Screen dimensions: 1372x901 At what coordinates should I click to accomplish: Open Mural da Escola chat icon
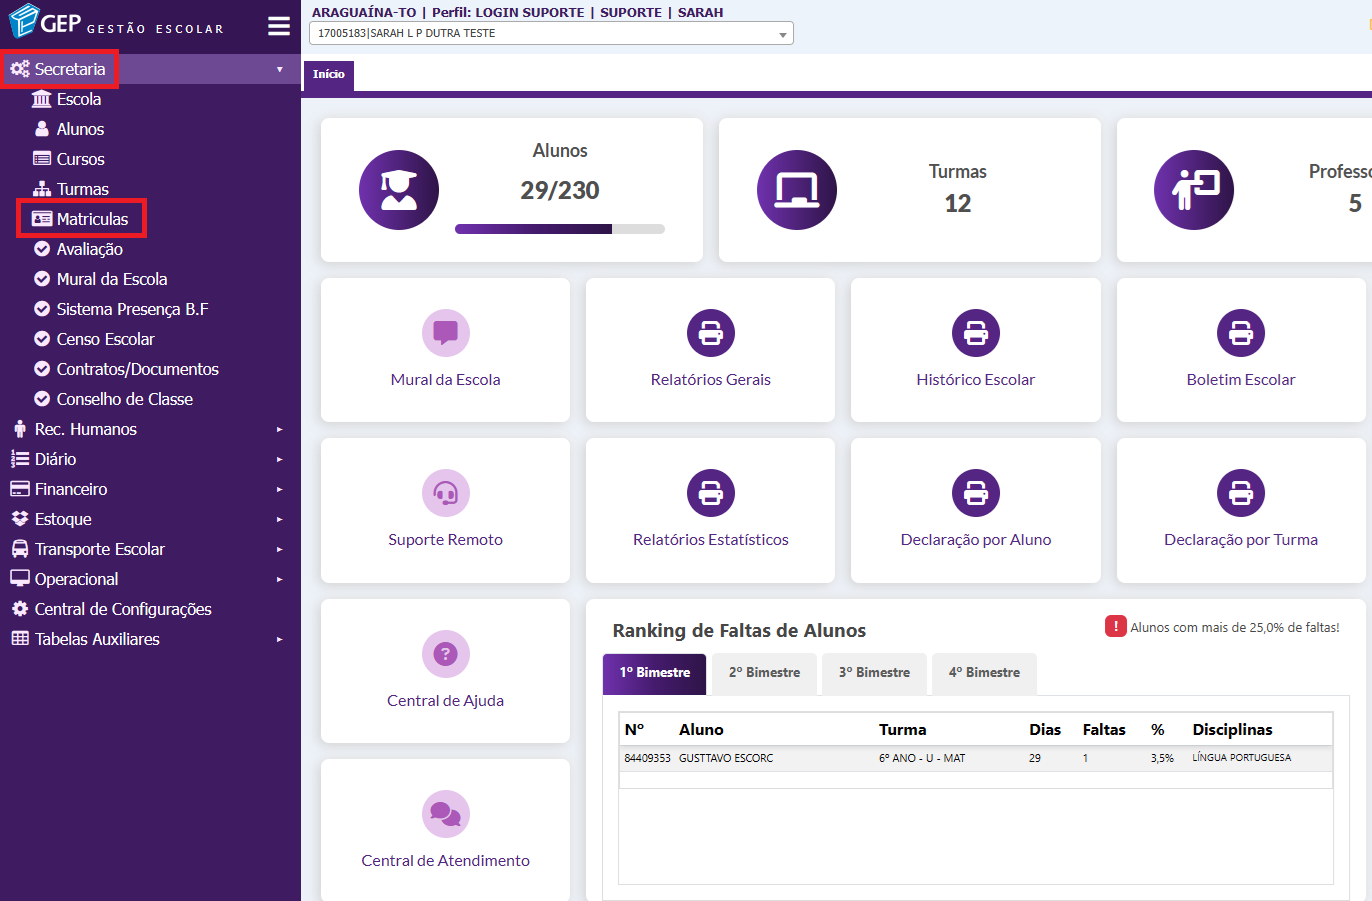pyautogui.click(x=445, y=333)
